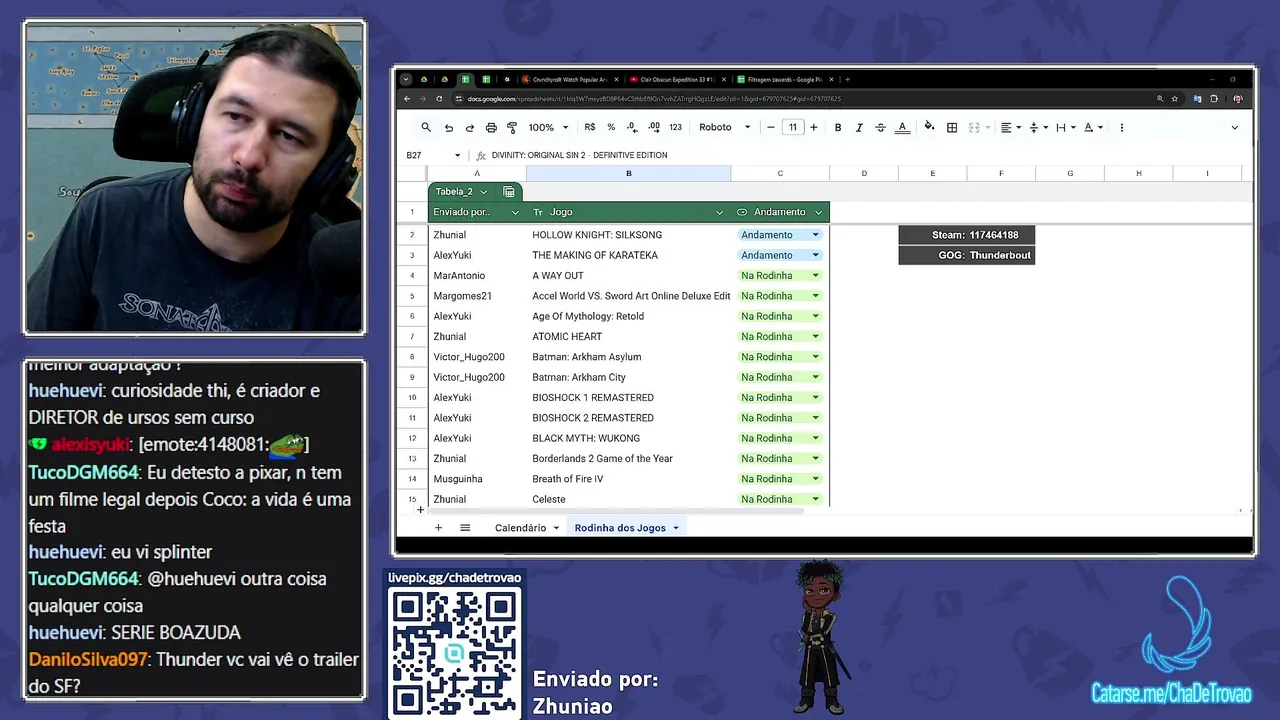Open status dropdown for A WAY OUT
The image size is (1280, 720).
click(x=815, y=275)
